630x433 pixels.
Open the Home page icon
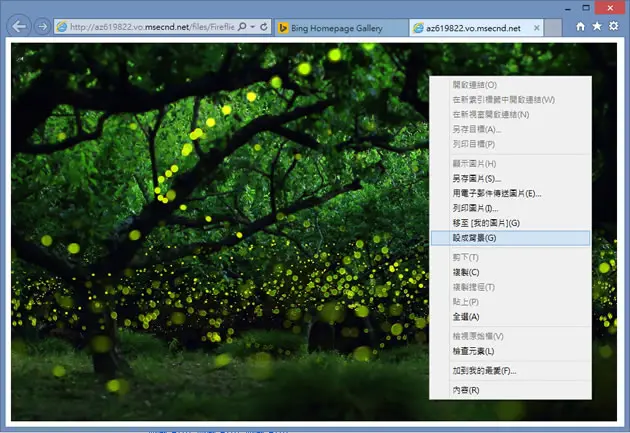pyautogui.click(x=580, y=27)
